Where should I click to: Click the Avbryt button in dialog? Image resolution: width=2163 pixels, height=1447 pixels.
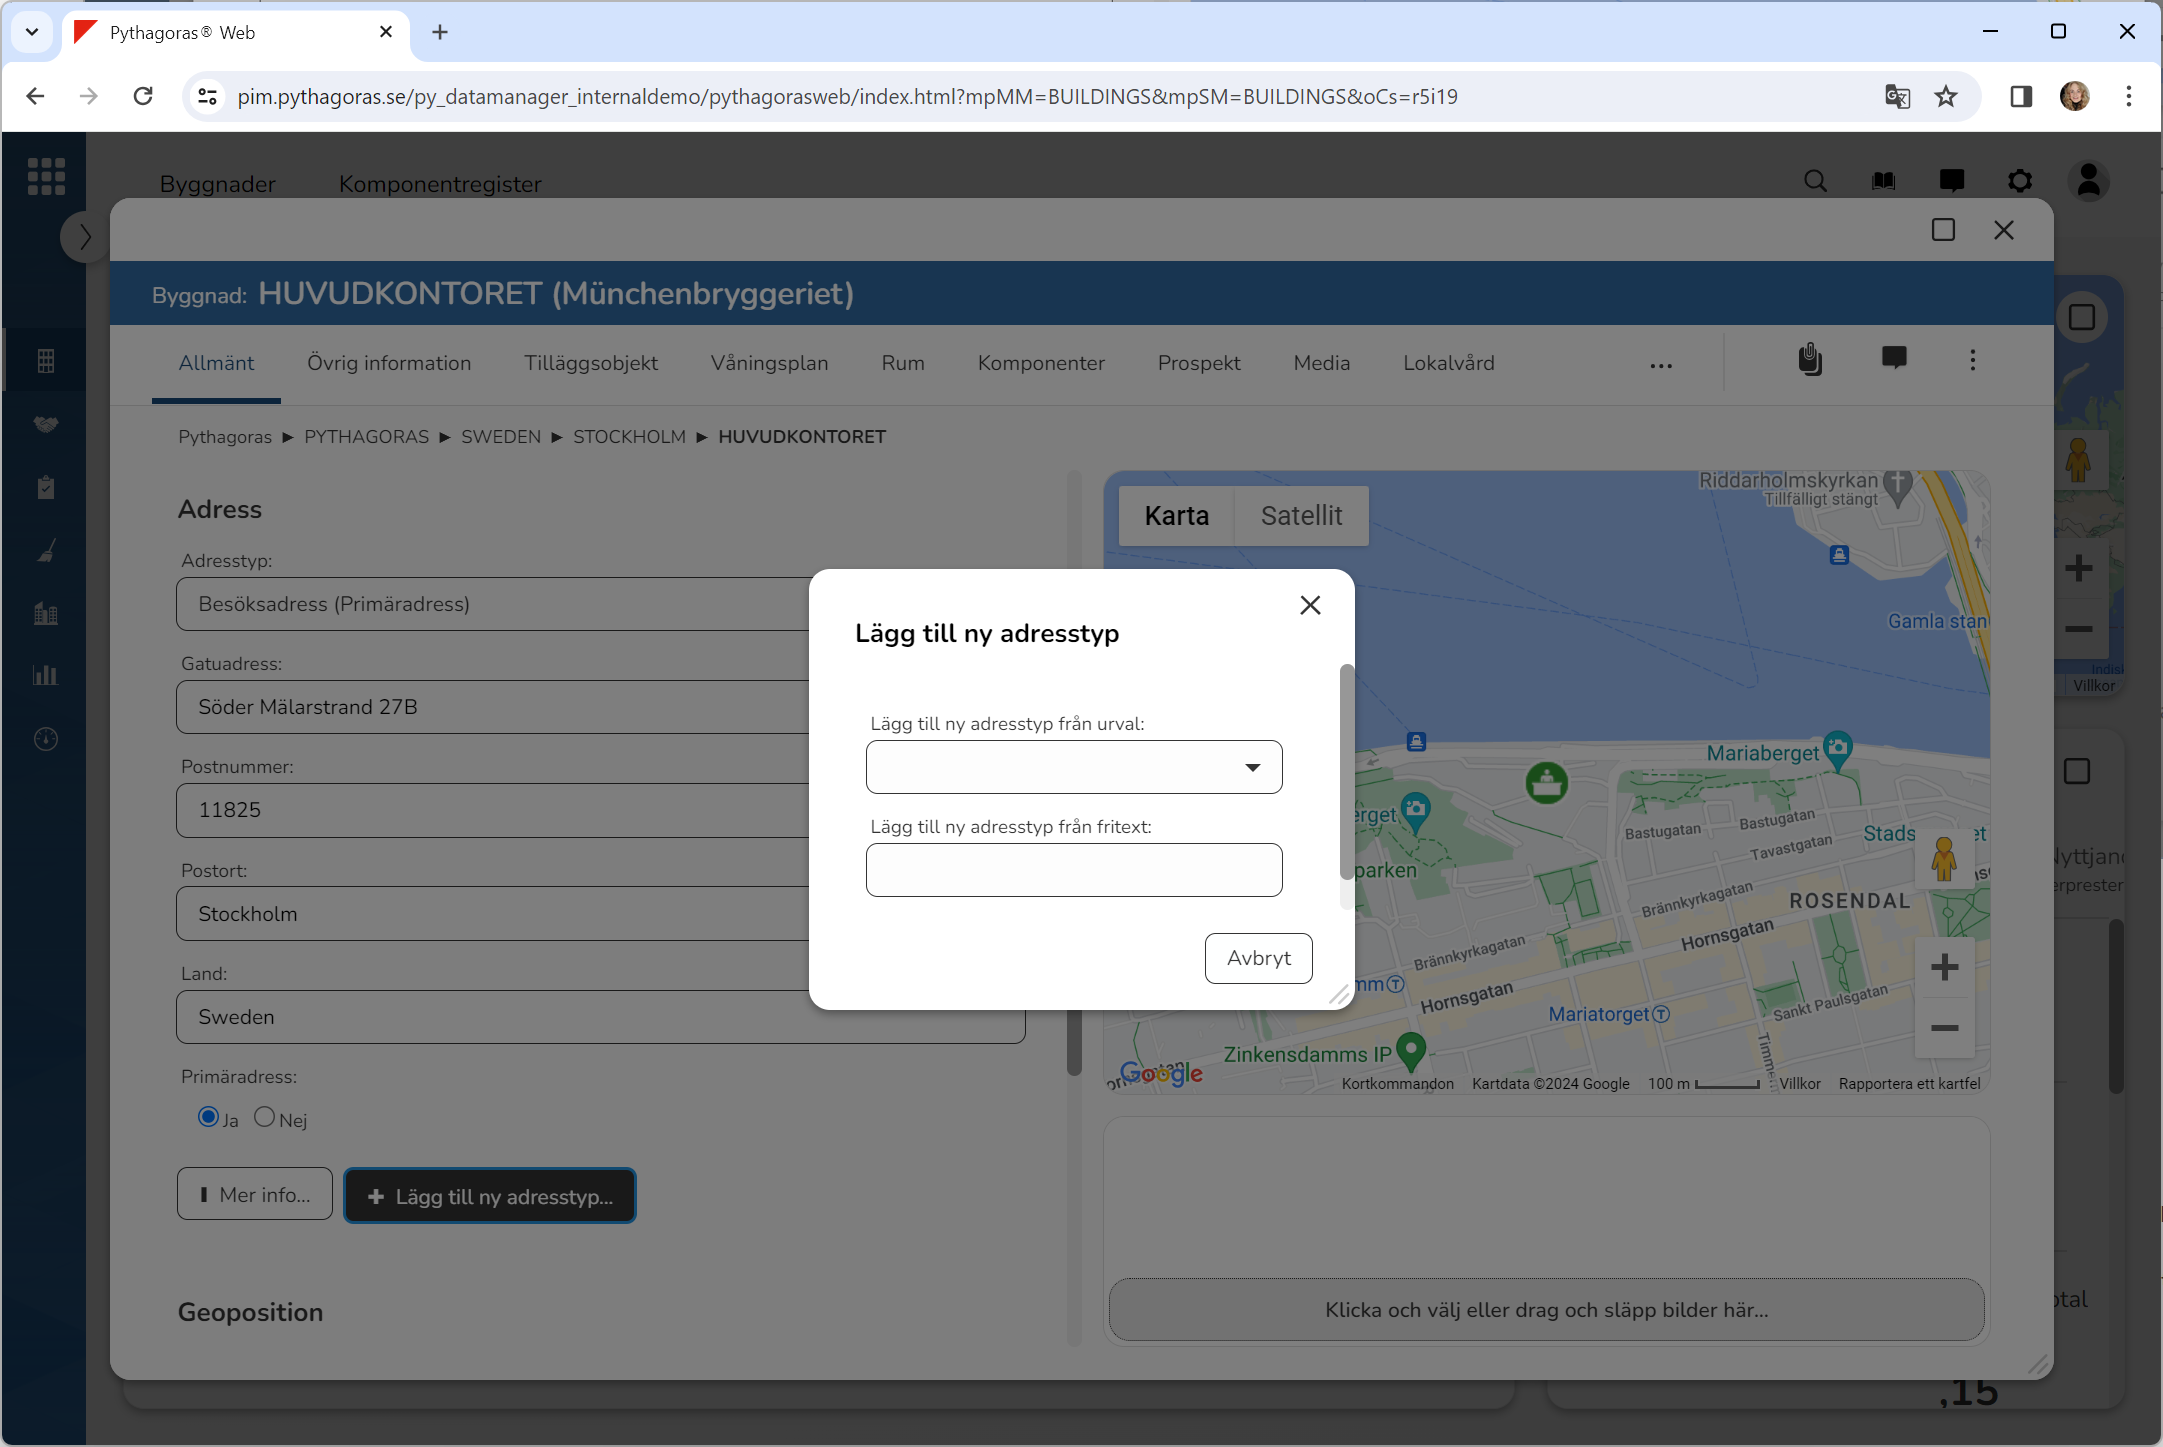[x=1257, y=958]
